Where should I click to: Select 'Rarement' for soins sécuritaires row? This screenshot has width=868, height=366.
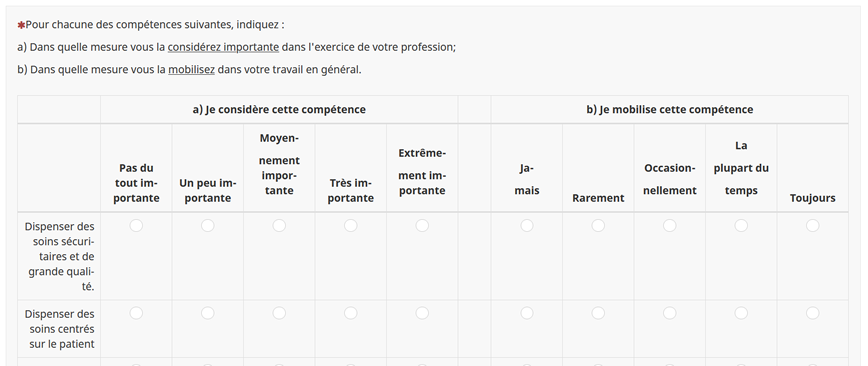coord(598,226)
